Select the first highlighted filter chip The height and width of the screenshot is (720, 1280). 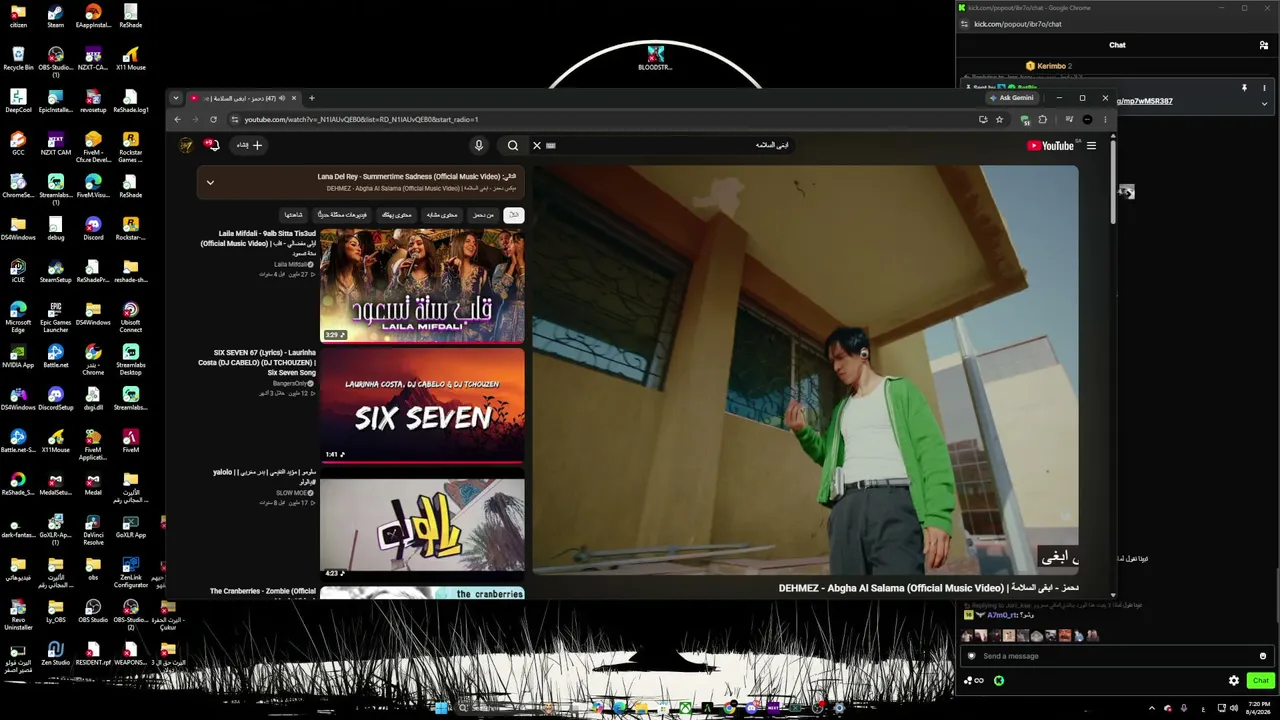pos(513,215)
